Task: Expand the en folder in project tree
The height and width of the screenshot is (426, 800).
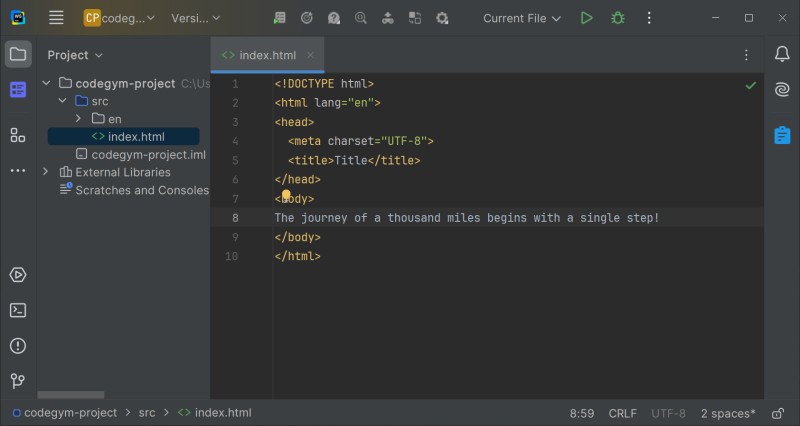Action: pos(78,119)
